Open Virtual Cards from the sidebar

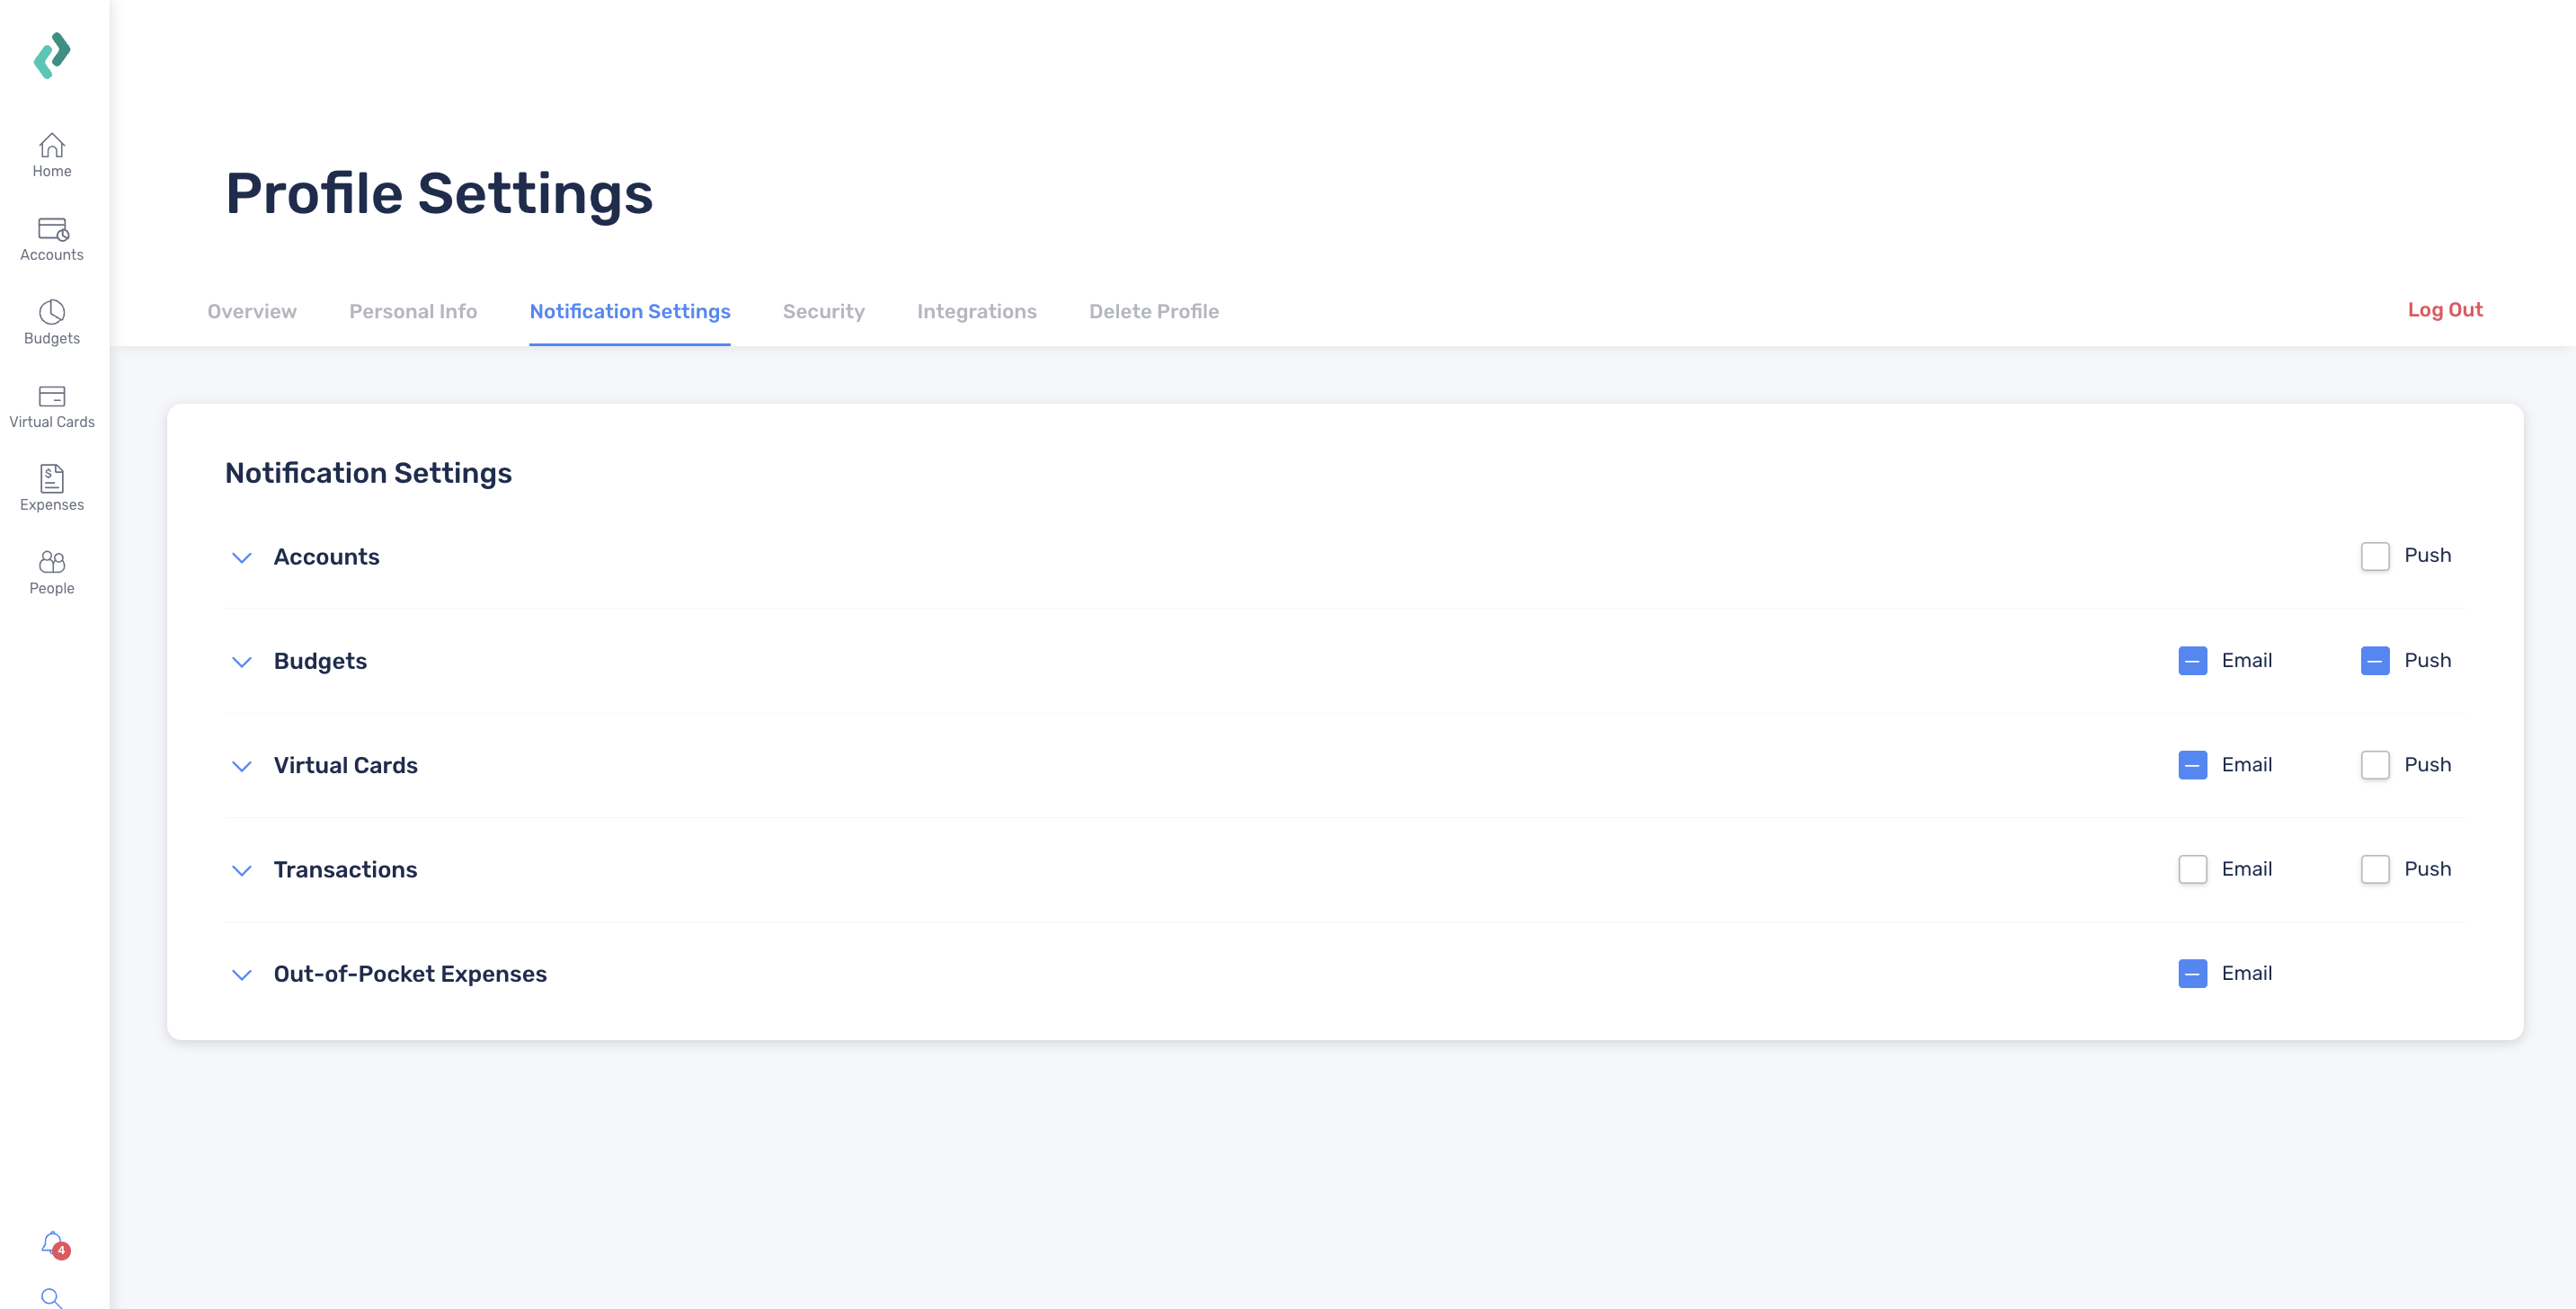click(52, 406)
